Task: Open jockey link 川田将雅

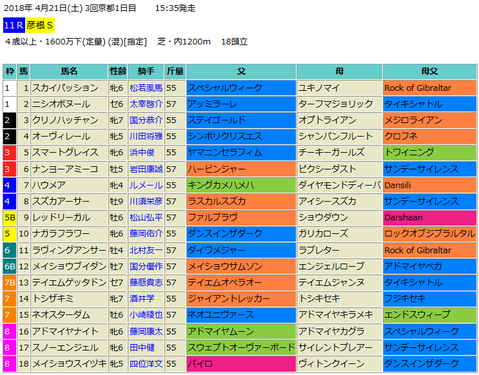Action: 146,136
